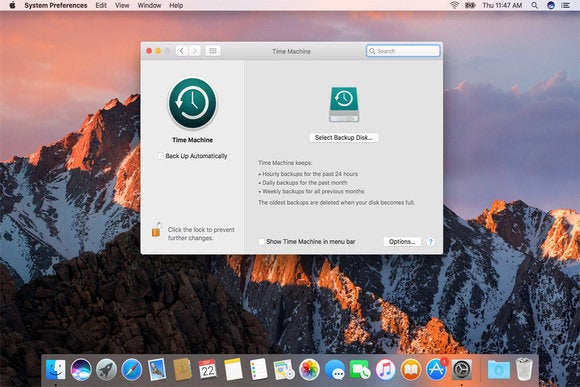Open Notification Center in menu bar
The height and width of the screenshot is (387, 580).
click(x=566, y=5)
